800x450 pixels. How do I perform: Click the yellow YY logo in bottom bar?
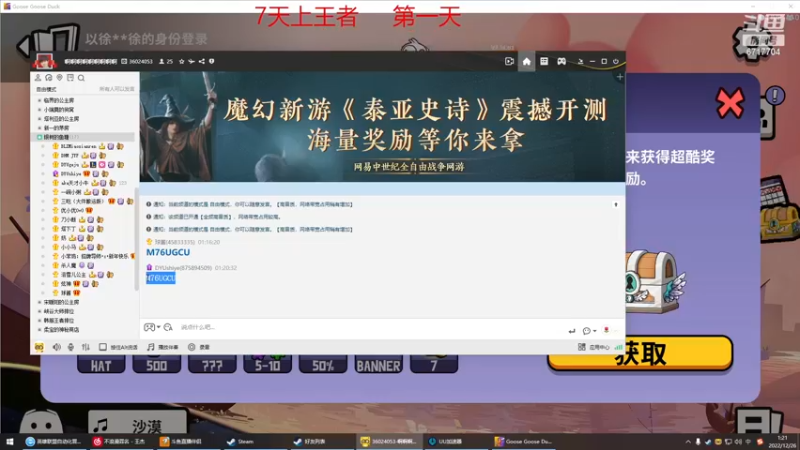point(39,347)
